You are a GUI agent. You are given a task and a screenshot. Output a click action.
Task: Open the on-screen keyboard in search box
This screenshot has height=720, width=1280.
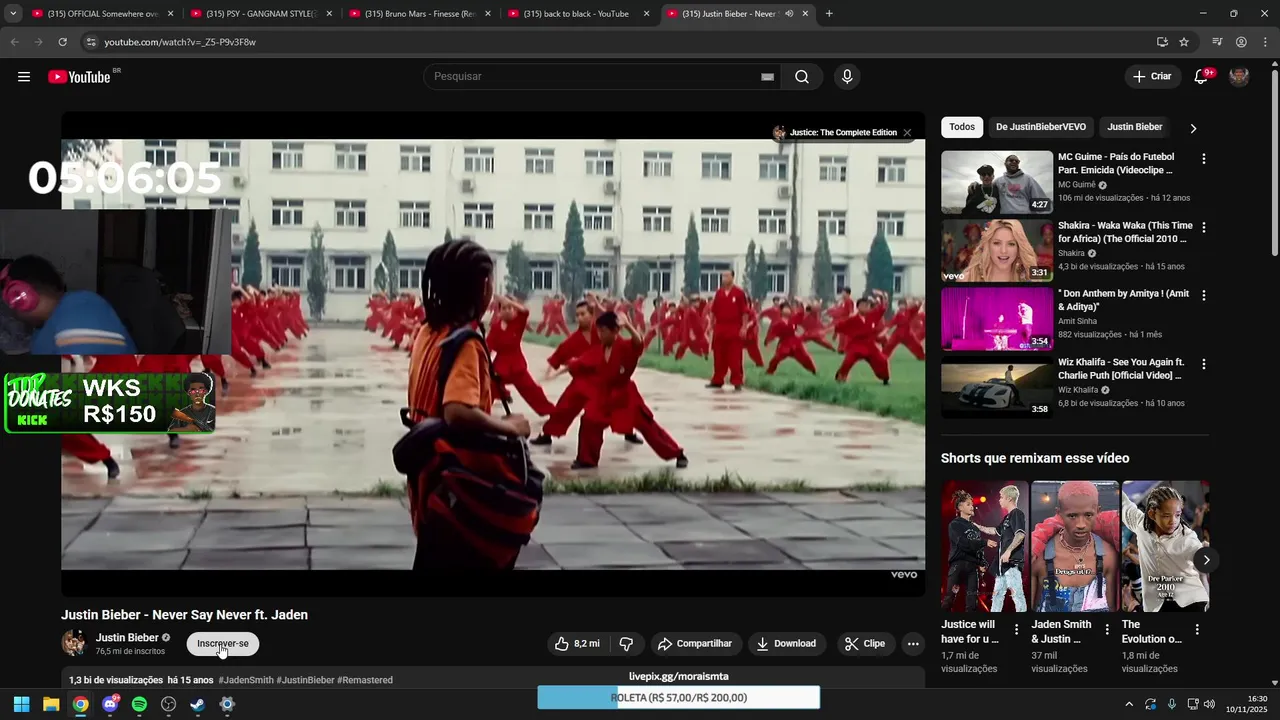767,77
